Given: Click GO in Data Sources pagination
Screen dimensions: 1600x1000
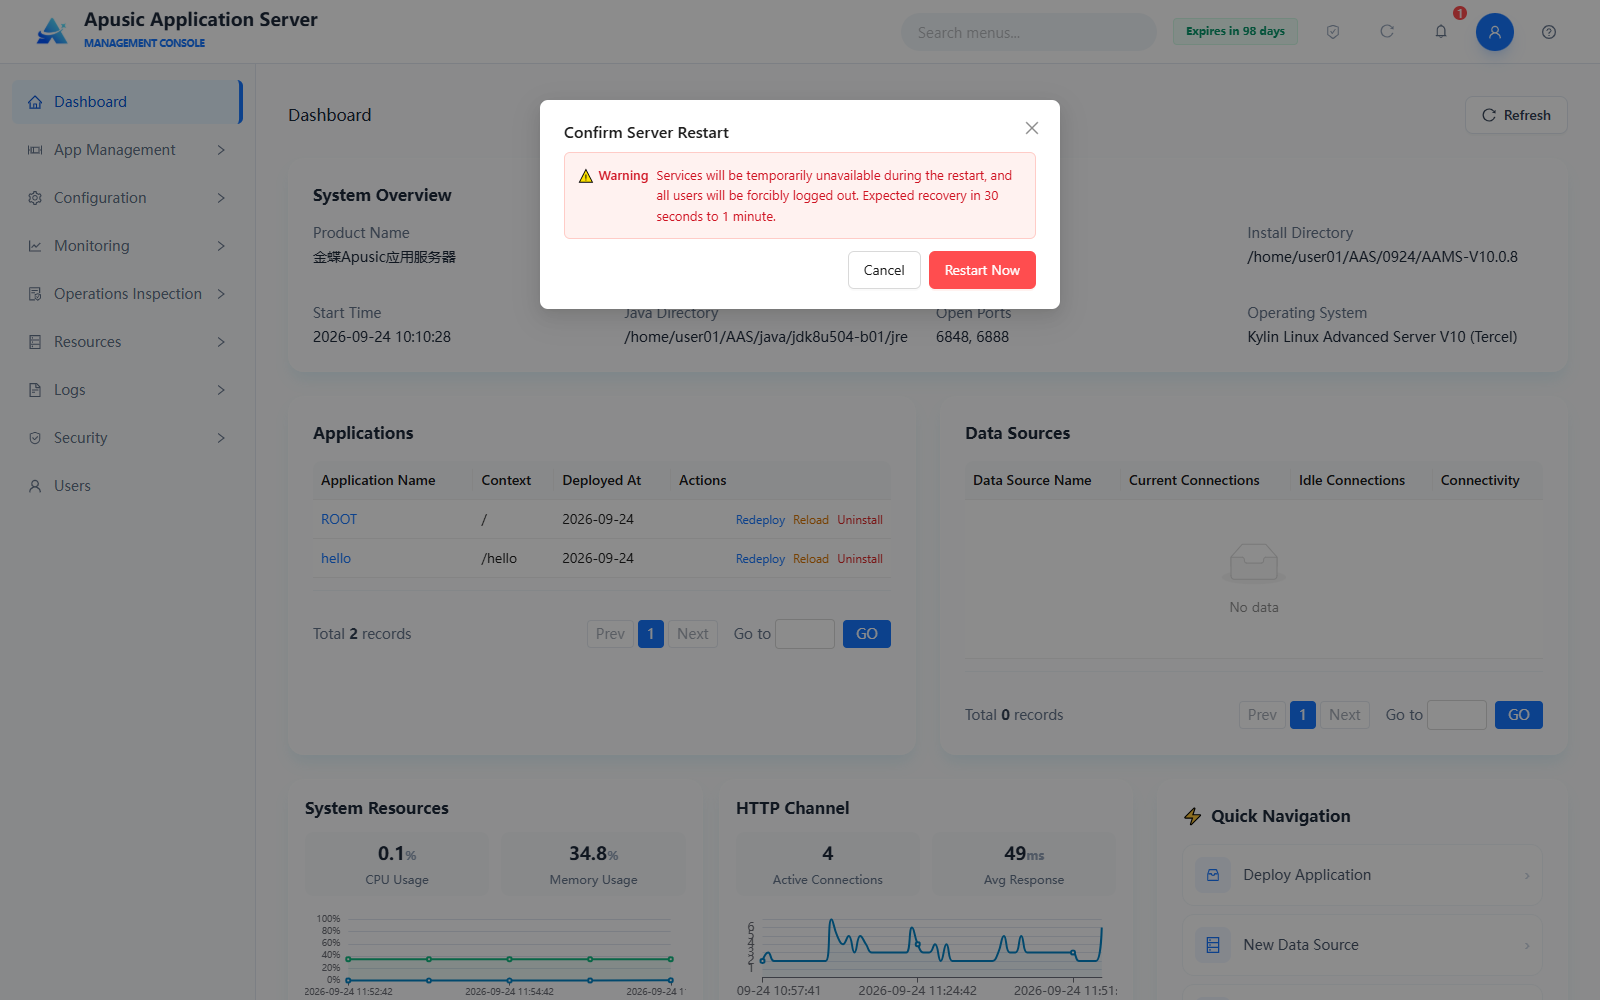Looking at the screenshot, I should pyautogui.click(x=1519, y=715).
